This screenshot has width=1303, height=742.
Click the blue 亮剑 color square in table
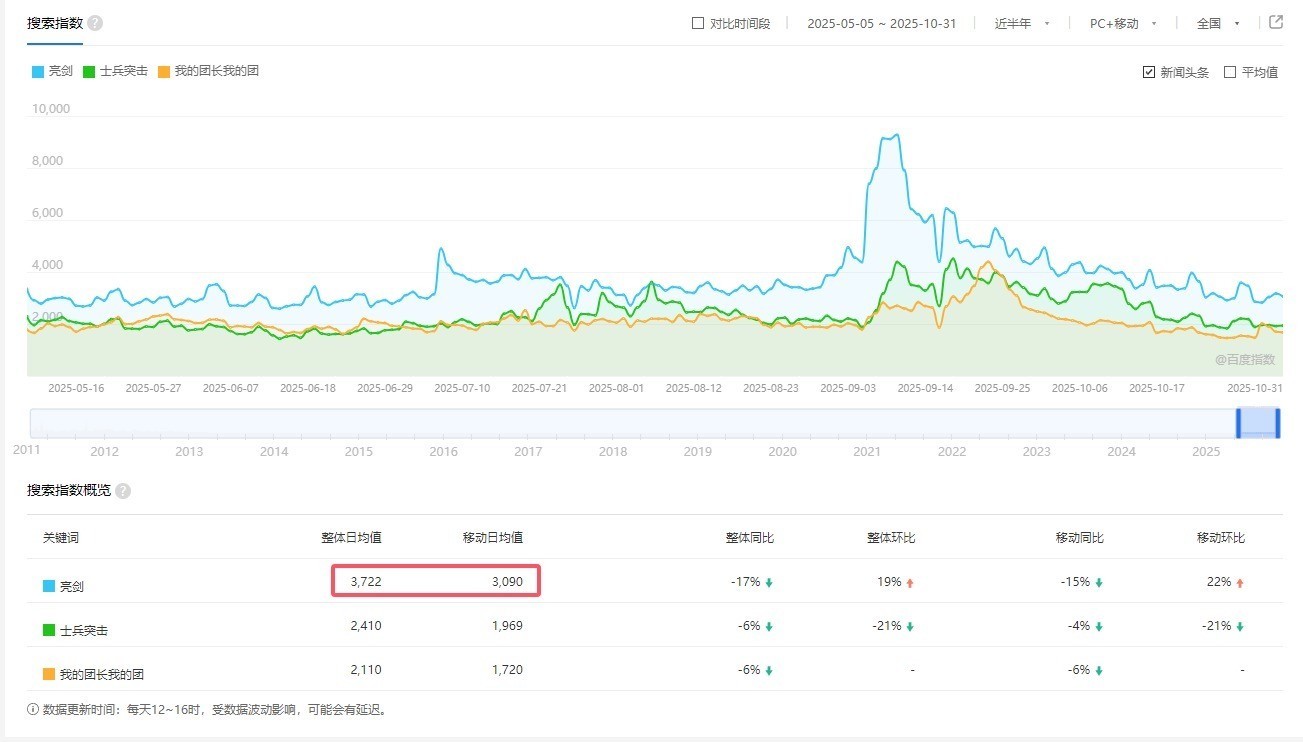48,586
